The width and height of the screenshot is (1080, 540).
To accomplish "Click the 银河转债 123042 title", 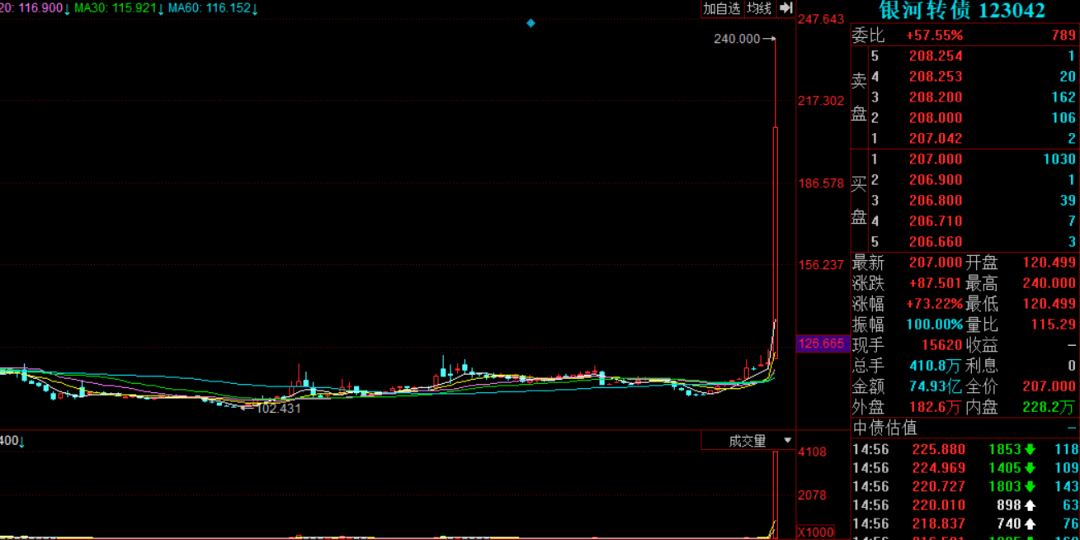I will 962,11.
